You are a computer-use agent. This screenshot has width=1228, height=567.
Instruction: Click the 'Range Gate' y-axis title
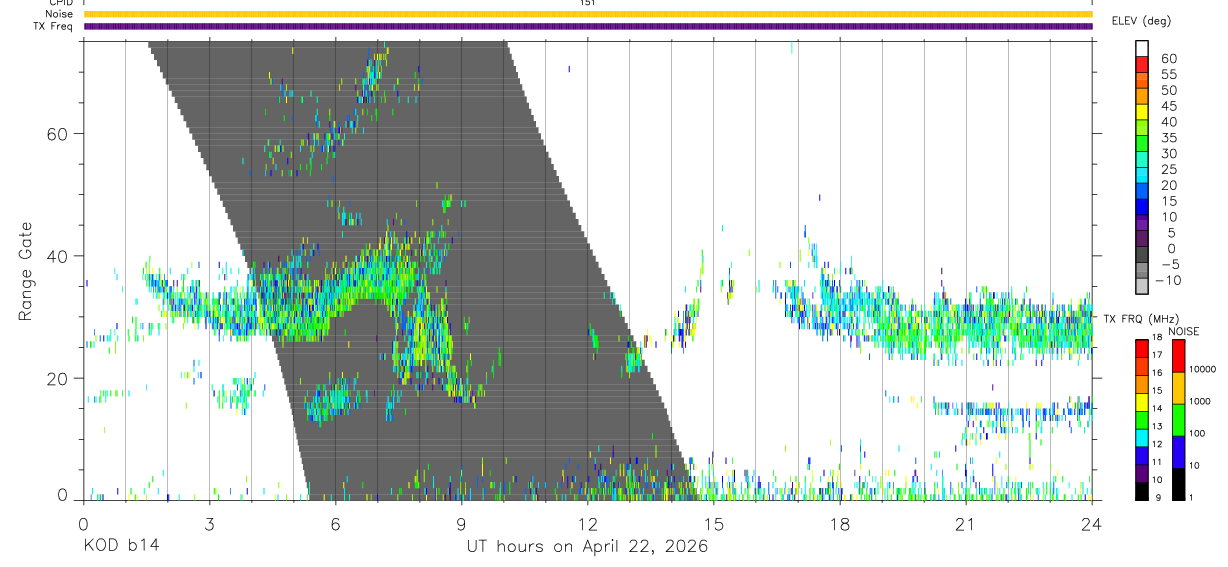click(x=27, y=271)
